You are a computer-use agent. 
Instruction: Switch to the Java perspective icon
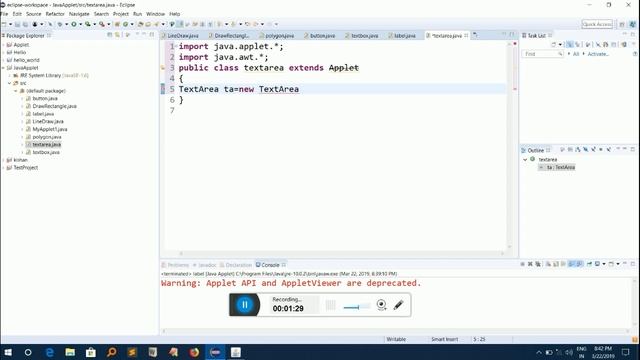coord(632,24)
